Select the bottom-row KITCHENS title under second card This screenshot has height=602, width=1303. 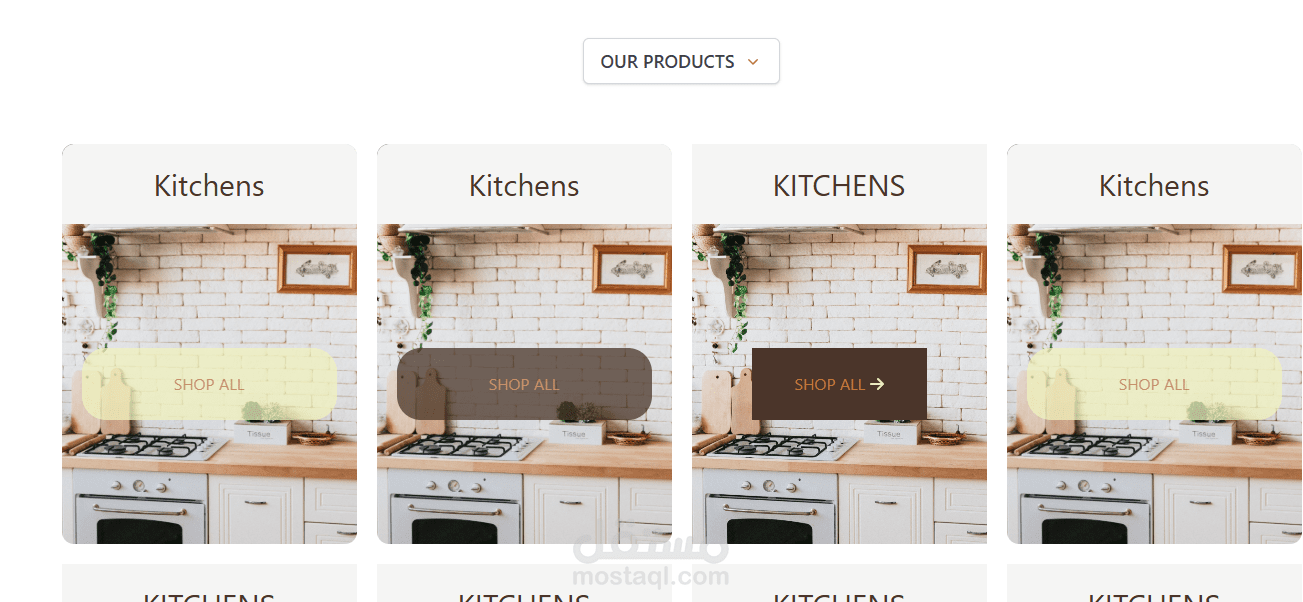point(524,597)
